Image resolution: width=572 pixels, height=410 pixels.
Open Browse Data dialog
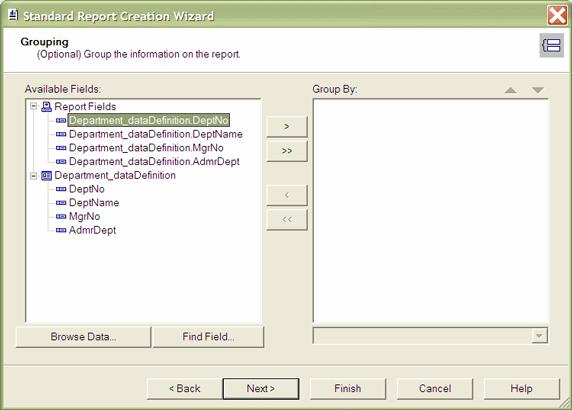point(84,336)
